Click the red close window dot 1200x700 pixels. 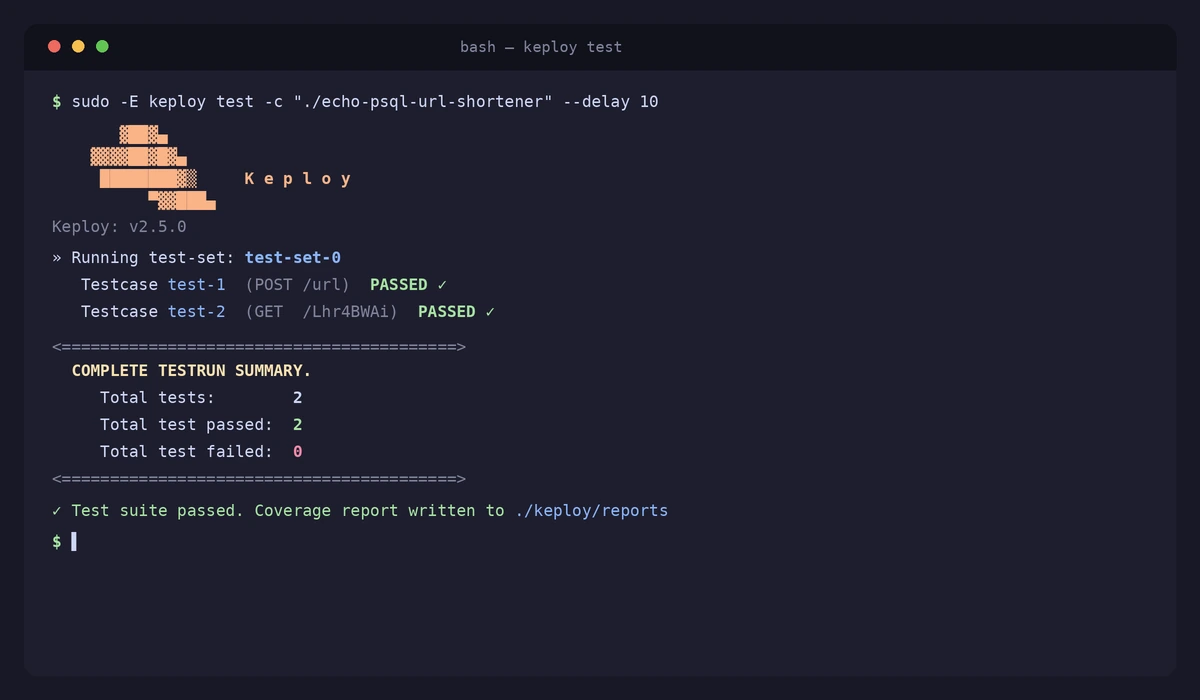[54, 46]
